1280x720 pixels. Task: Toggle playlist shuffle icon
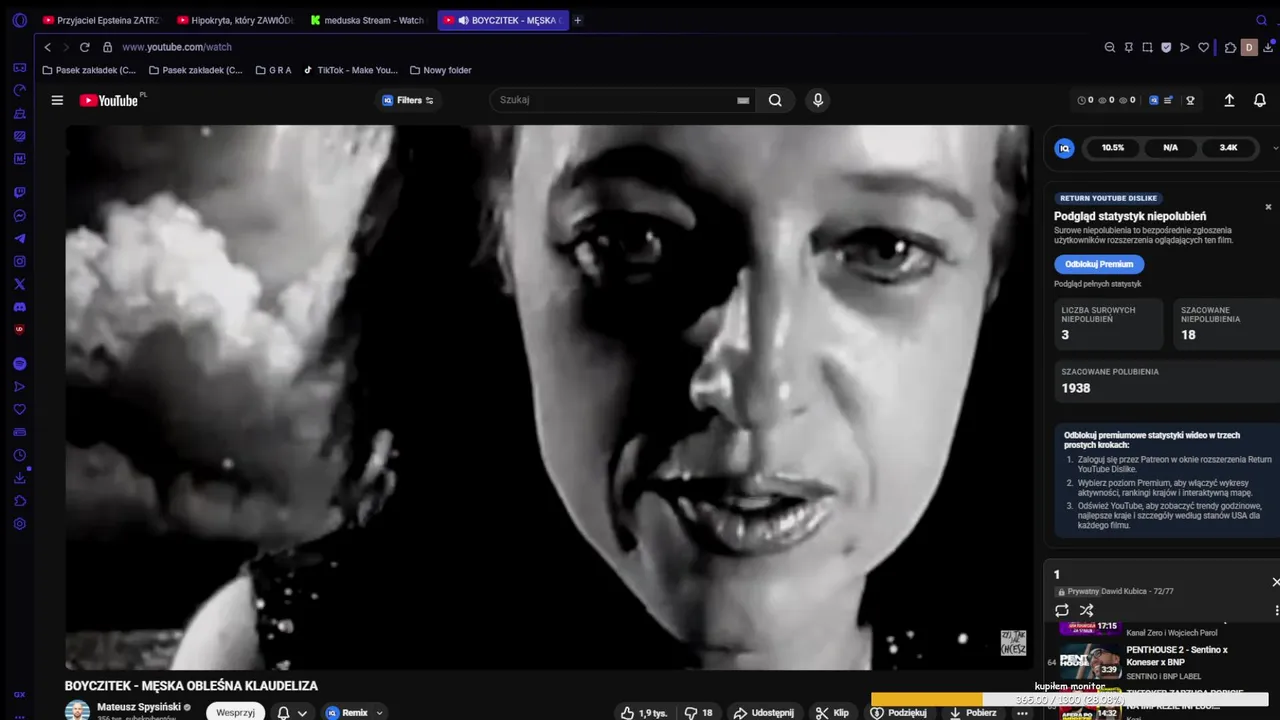coord(1086,610)
